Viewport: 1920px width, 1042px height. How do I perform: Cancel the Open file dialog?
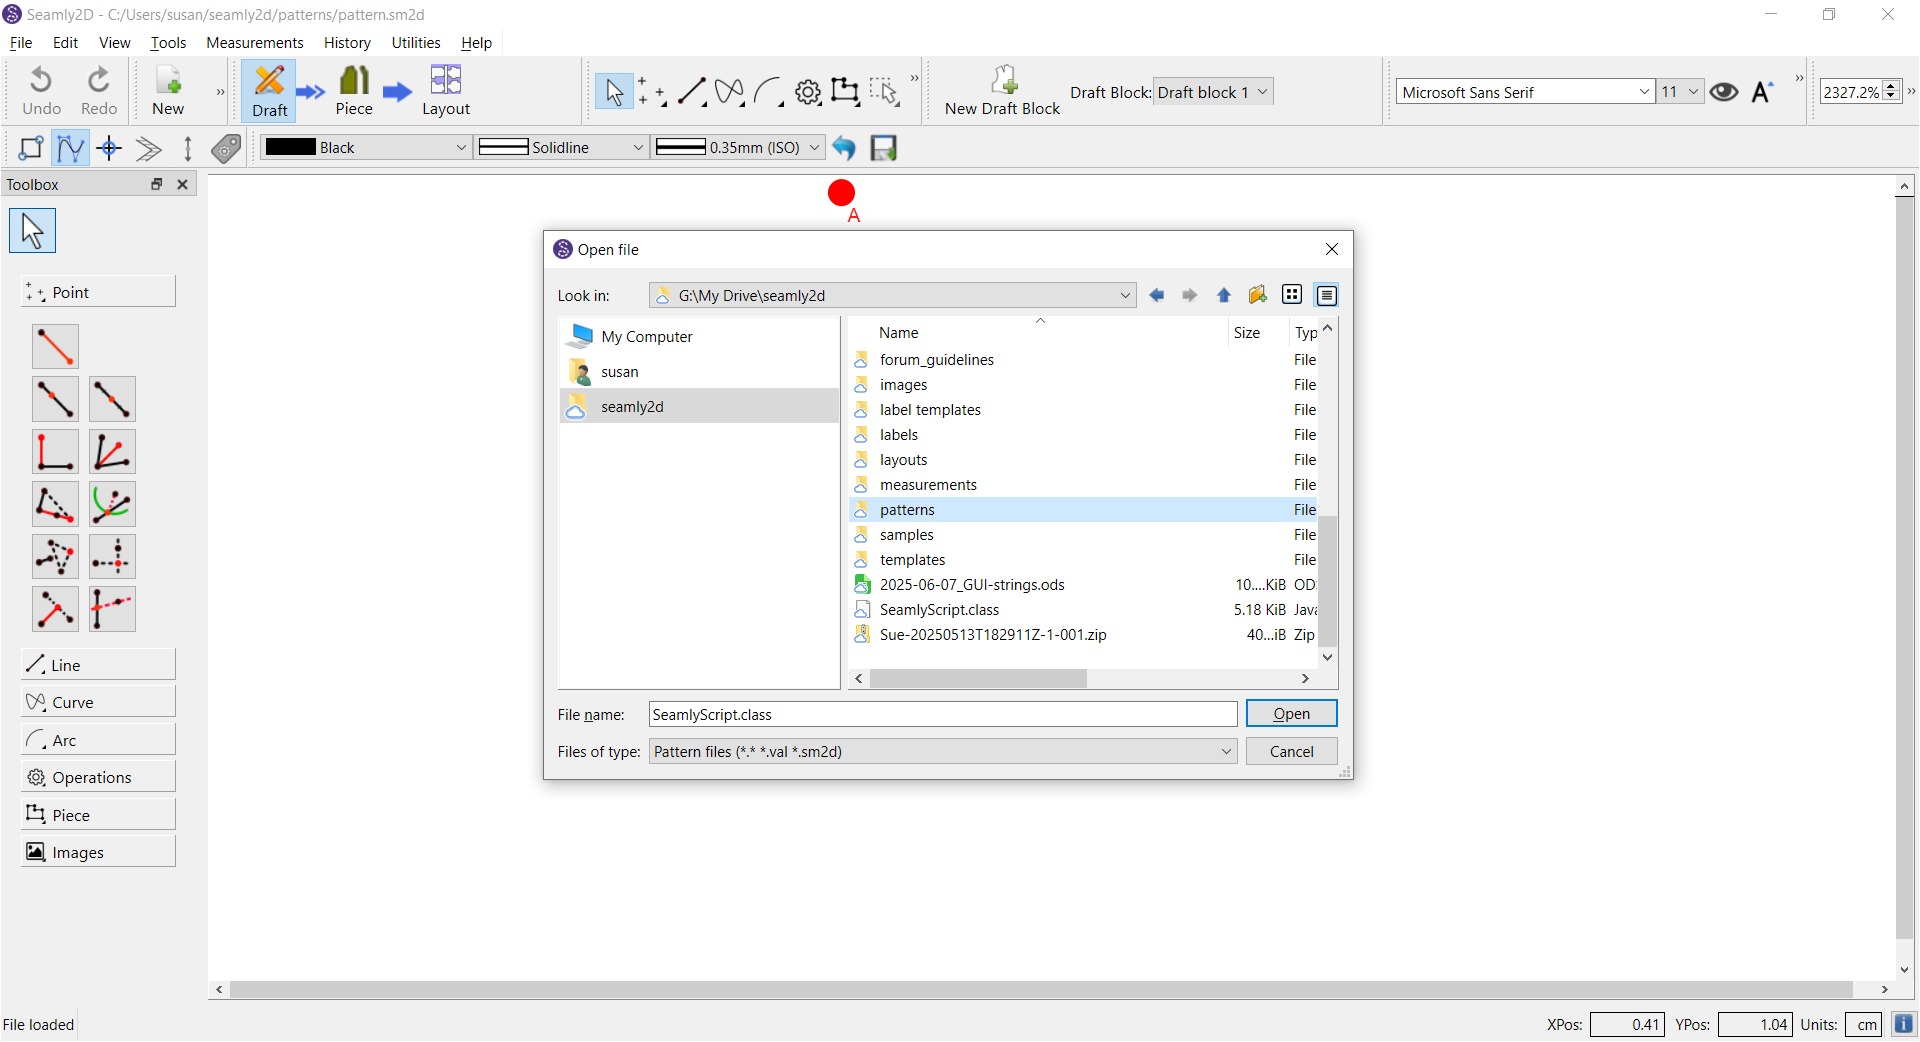pos(1291,752)
